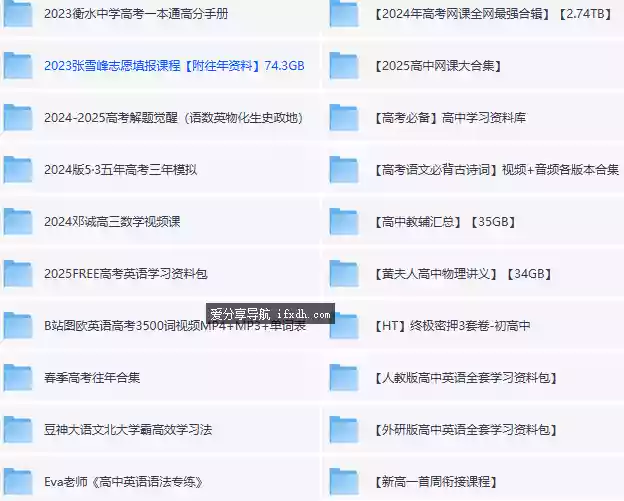The image size is (624, 501).
Task: Click folder icon beside Eva老师《高中英语语法专练》
Action: (x=18, y=482)
